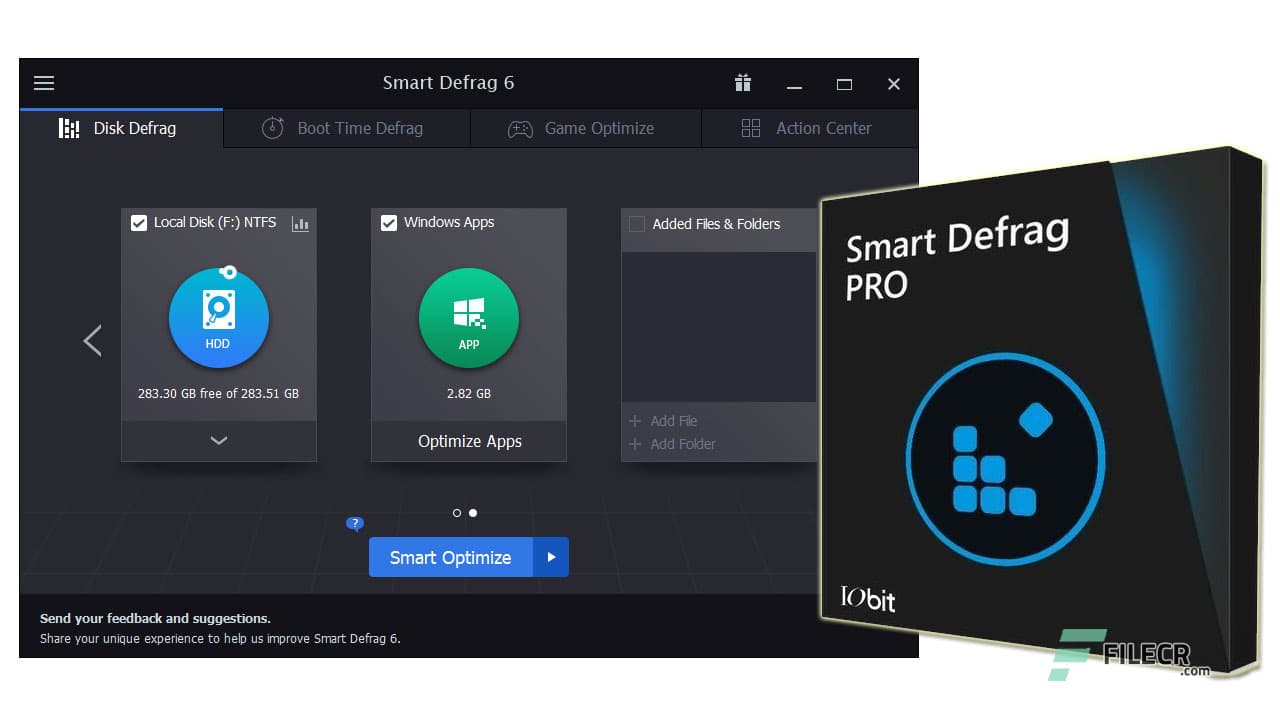Click the Action Center grid icon
This screenshot has height=720, width=1280.
(751, 128)
